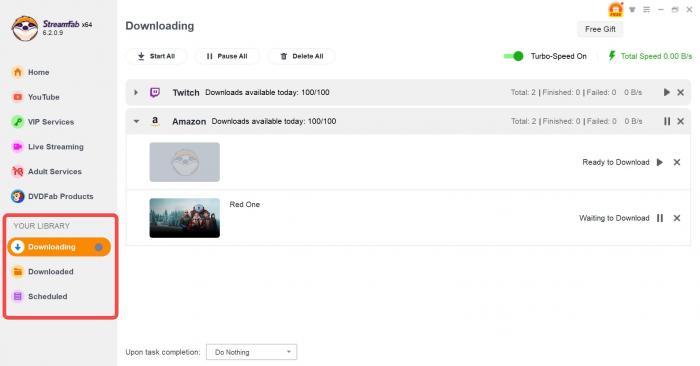Viewport: 700px width, 366px height.
Task: Start the Ready to Download item
Action: [x=660, y=162]
